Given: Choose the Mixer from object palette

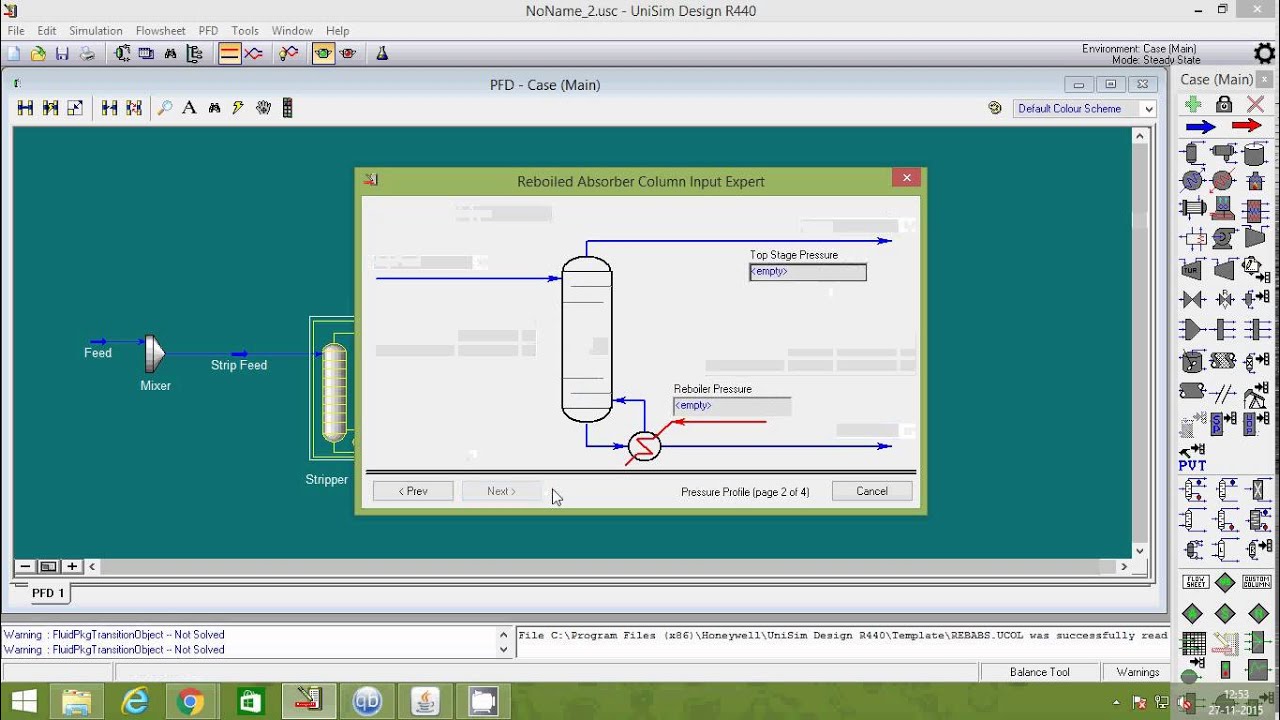Looking at the screenshot, I should pyautogui.click(x=1192, y=329).
